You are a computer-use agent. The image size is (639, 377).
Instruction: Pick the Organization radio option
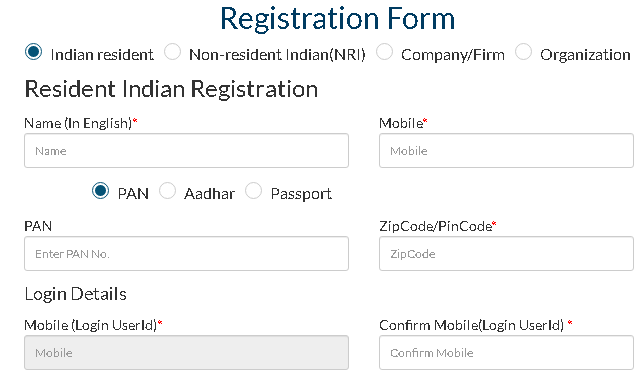click(x=523, y=52)
